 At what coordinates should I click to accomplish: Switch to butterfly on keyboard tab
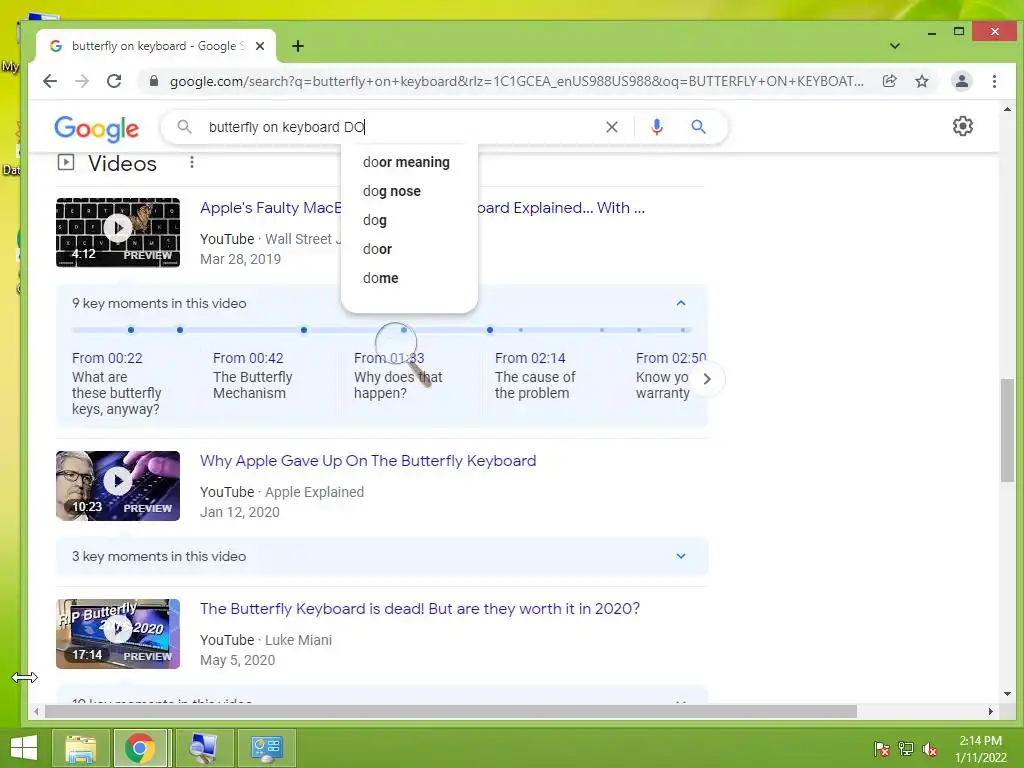pyautogui.click(x=155, y=46)
